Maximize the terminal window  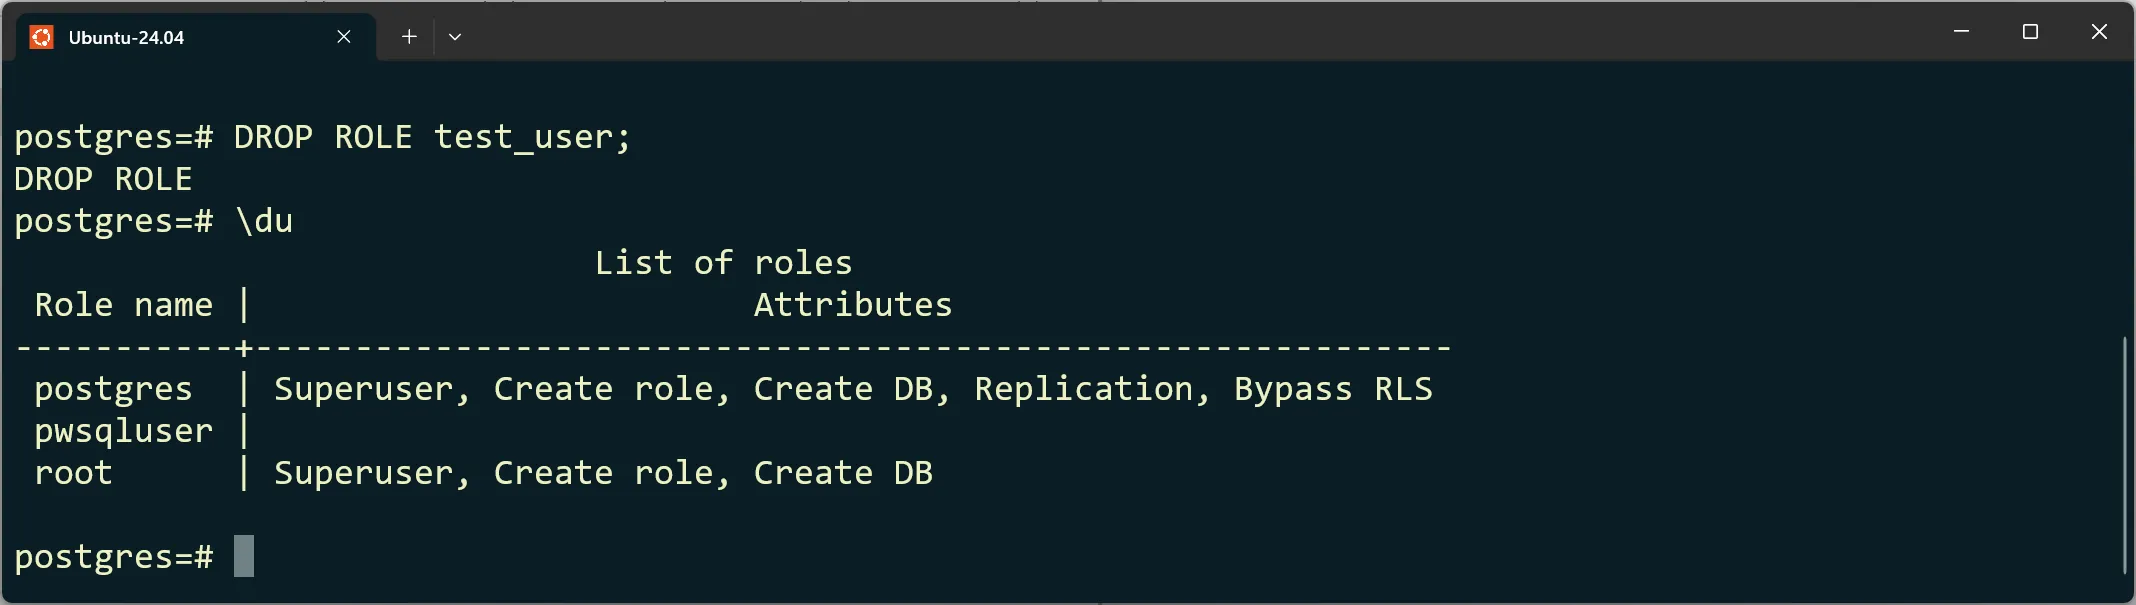pos(2030,32)
